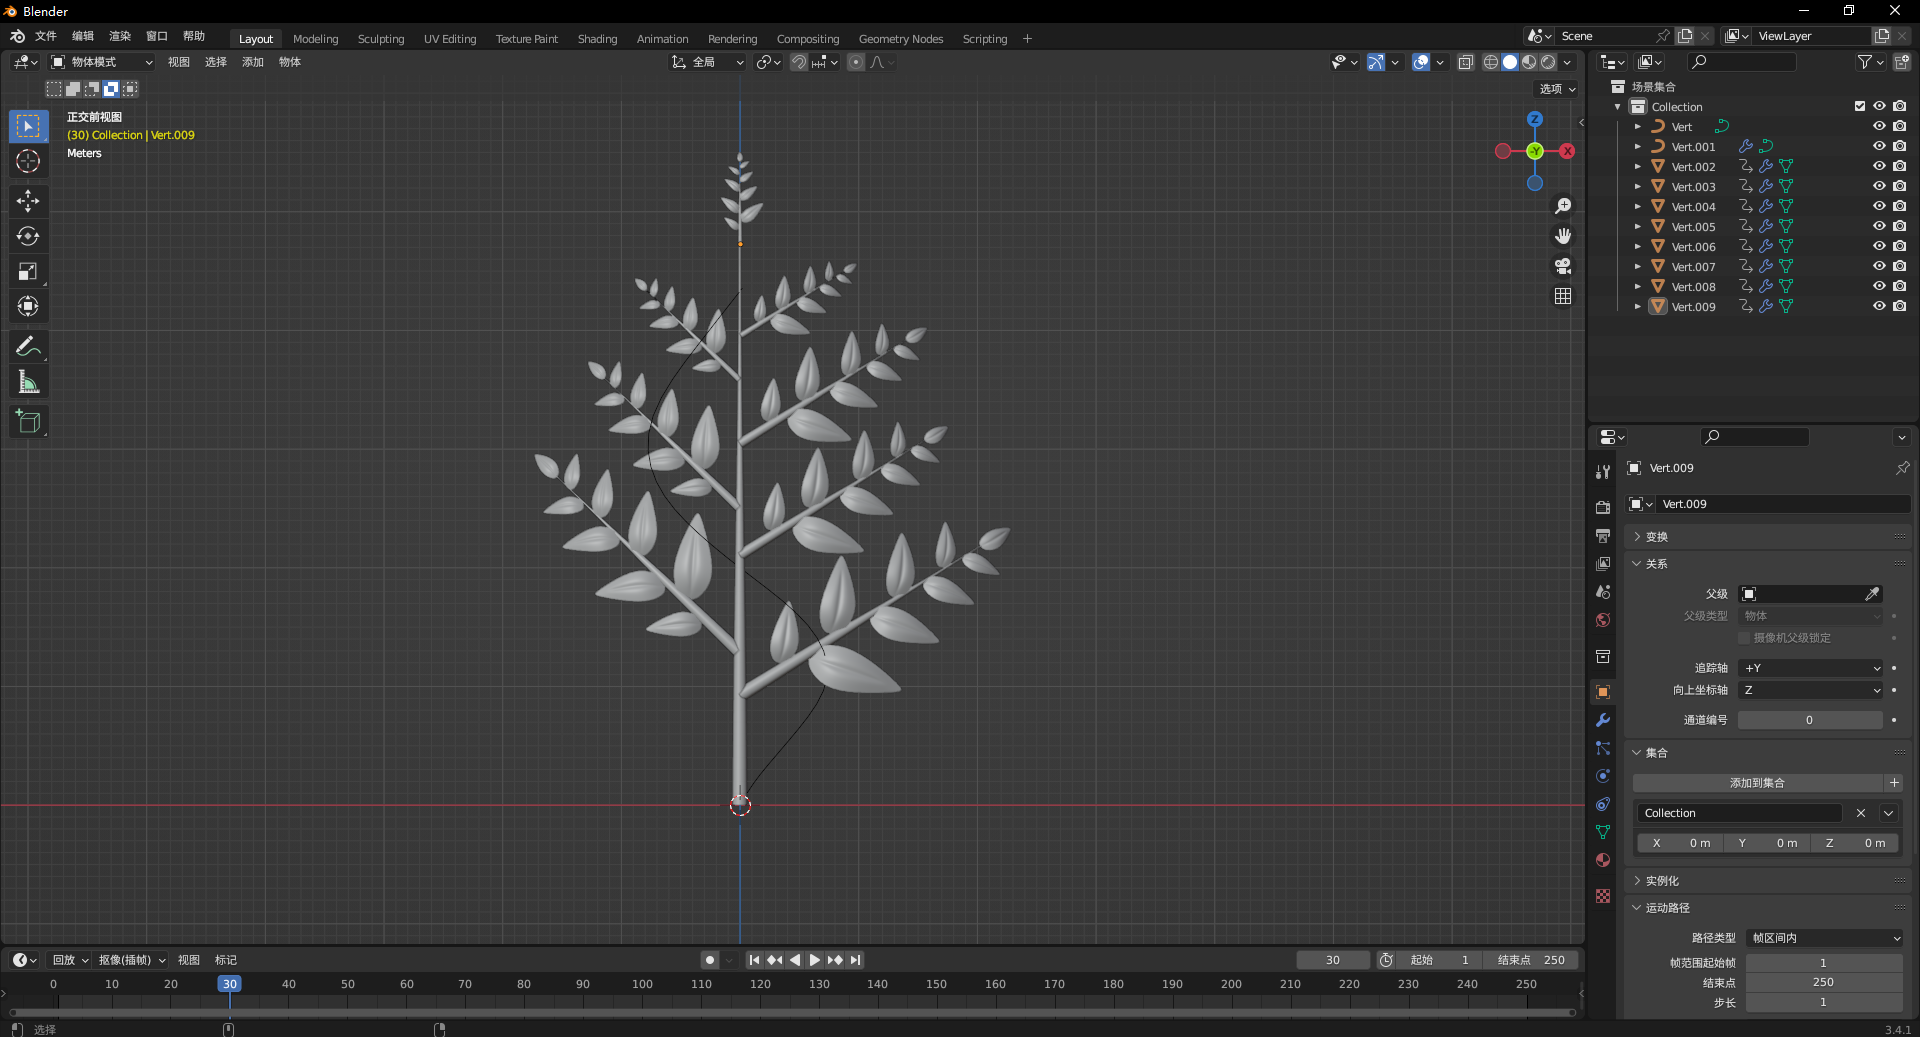Click the 通道编号 value field
Viewport: 1920px width, 1037px height.
tap(1809, 720)
